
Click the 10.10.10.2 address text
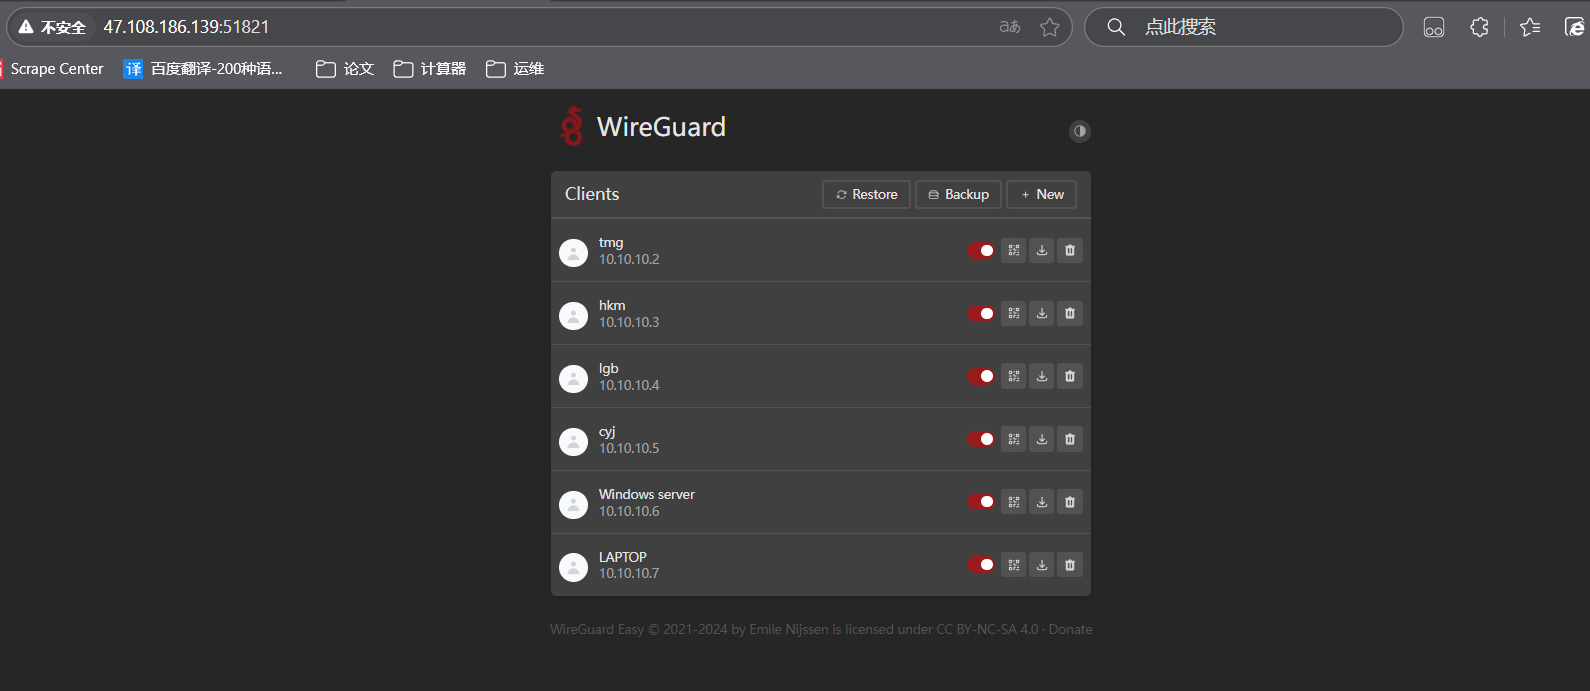[x=629, y=259]
